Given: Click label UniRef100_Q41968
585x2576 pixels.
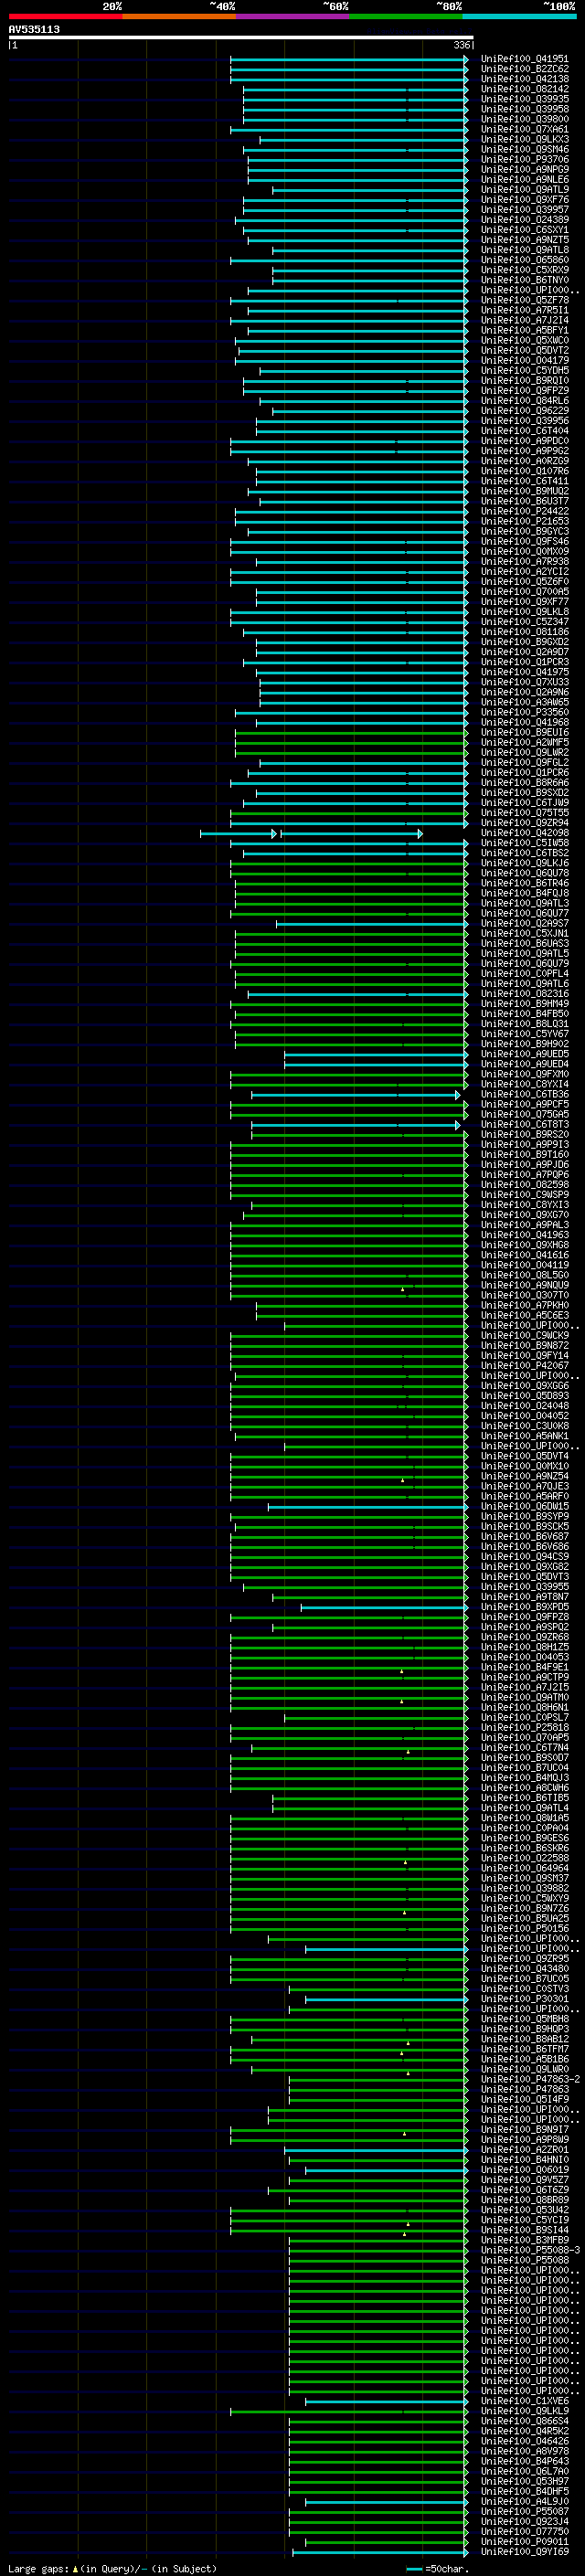Looking at the screenshot, I should [524, 722].
